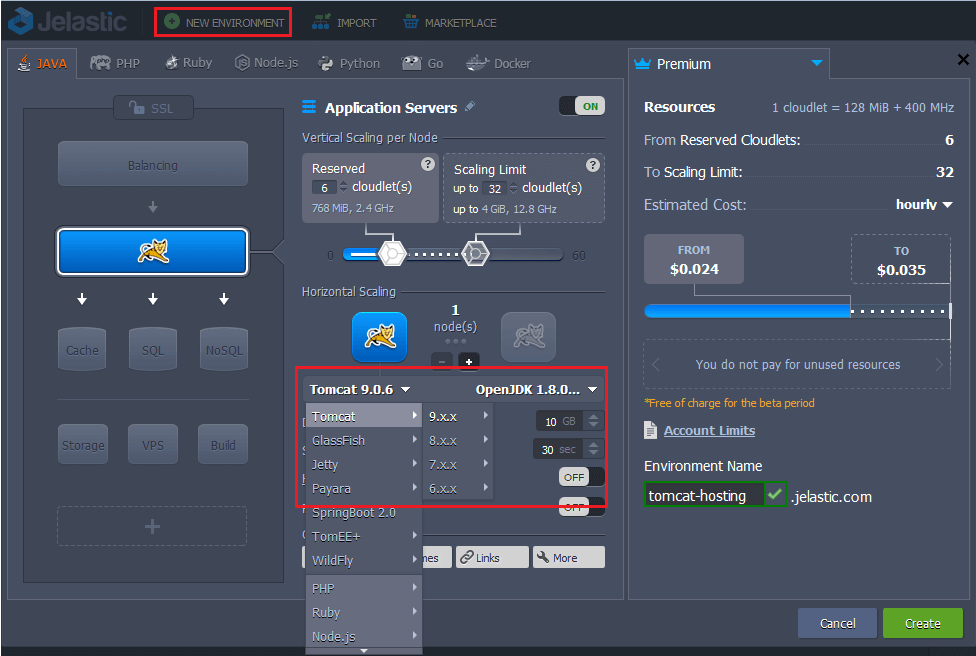Expand Tomcat version 6.x.x
The width and height of the screenshot is (976, 656).
click(x=458, y=489)
